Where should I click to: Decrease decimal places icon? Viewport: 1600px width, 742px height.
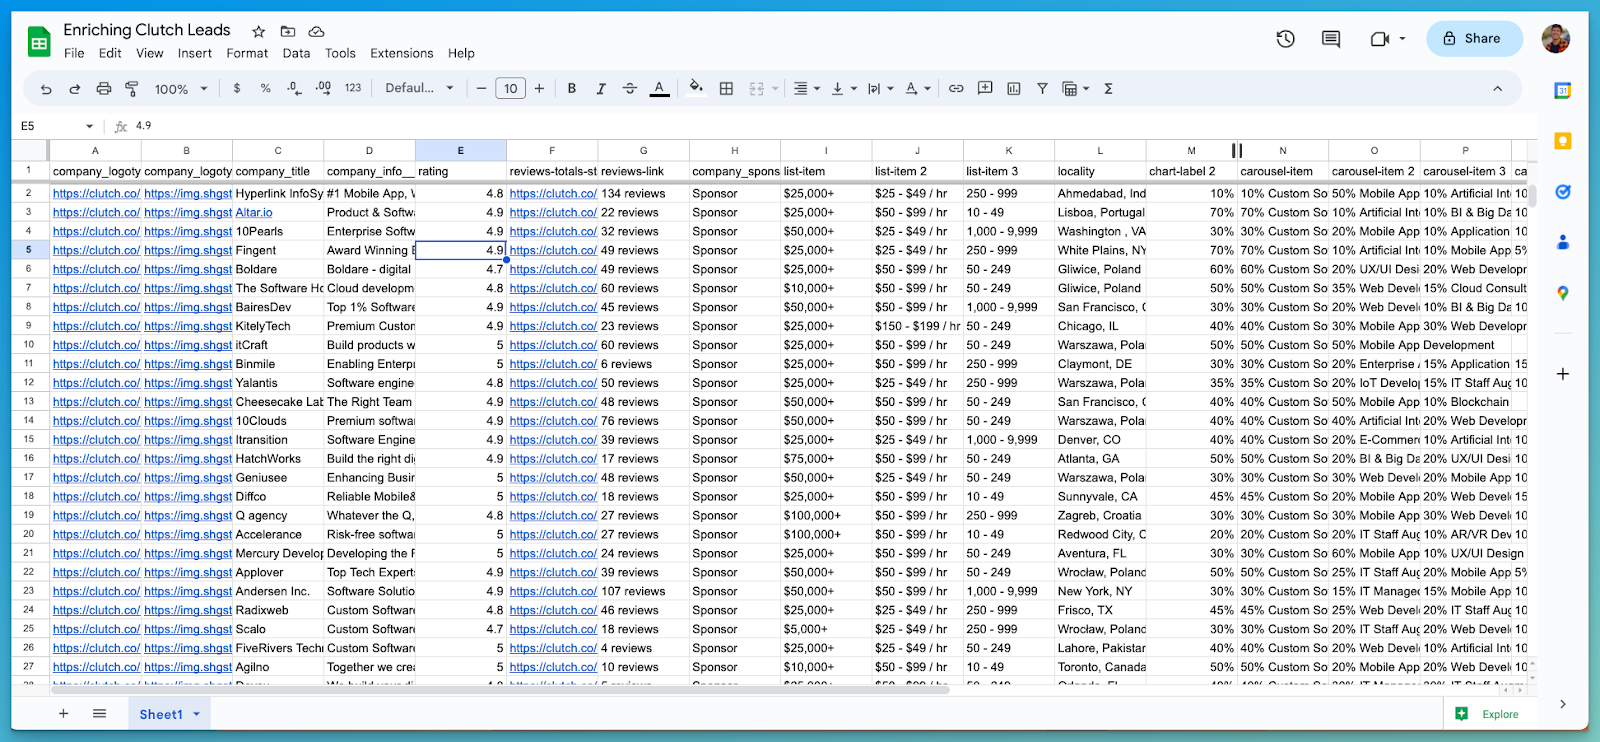[x=294, y=89]
